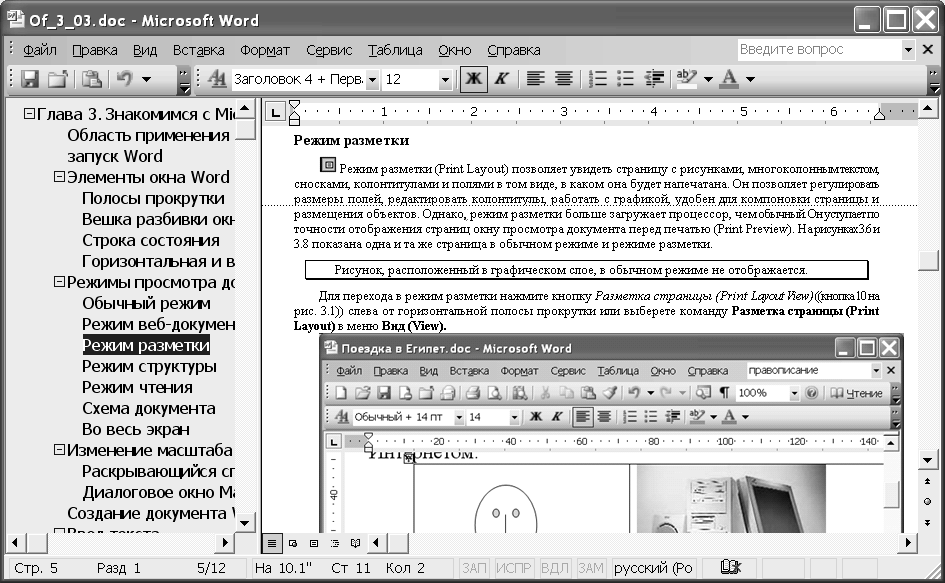Open the highlight color dropdown arrow
The width and height of the screenshot is (945, 583).
pos(708,79)
